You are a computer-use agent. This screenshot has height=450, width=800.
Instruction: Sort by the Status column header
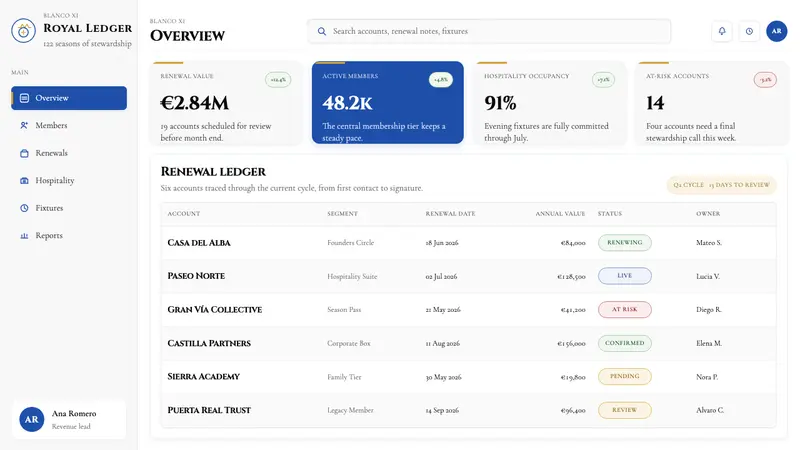click(x=610, y=214)
